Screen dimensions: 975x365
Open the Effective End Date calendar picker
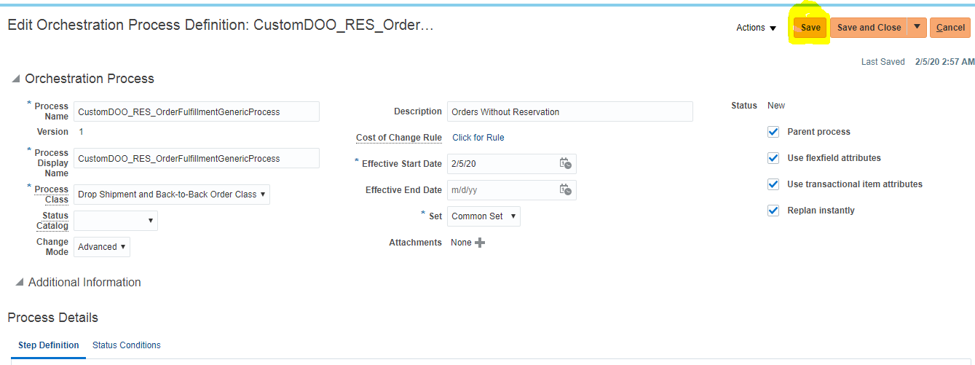(x=565, y=190)
